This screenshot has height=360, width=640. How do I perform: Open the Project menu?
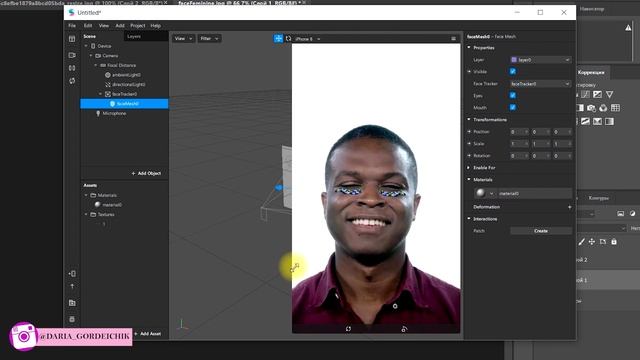click(138, 25)
